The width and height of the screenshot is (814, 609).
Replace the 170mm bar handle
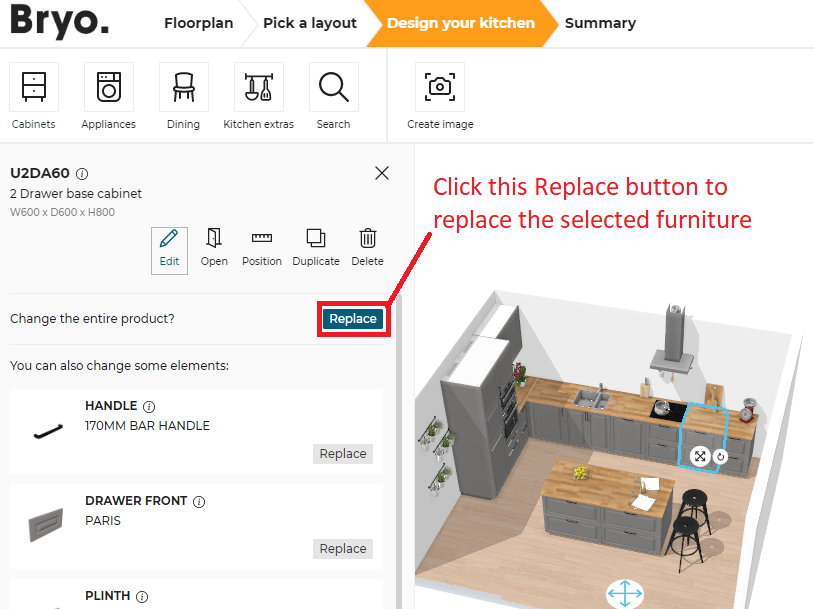(x=342, y=453)
